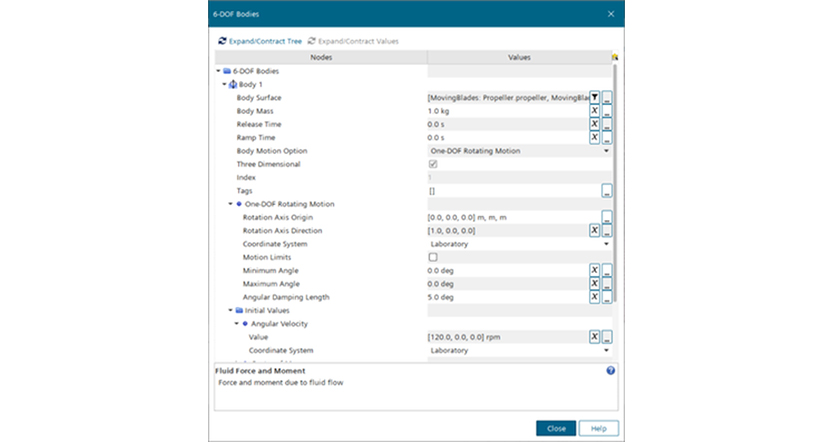Click the Nodes column header

(321, 57)
